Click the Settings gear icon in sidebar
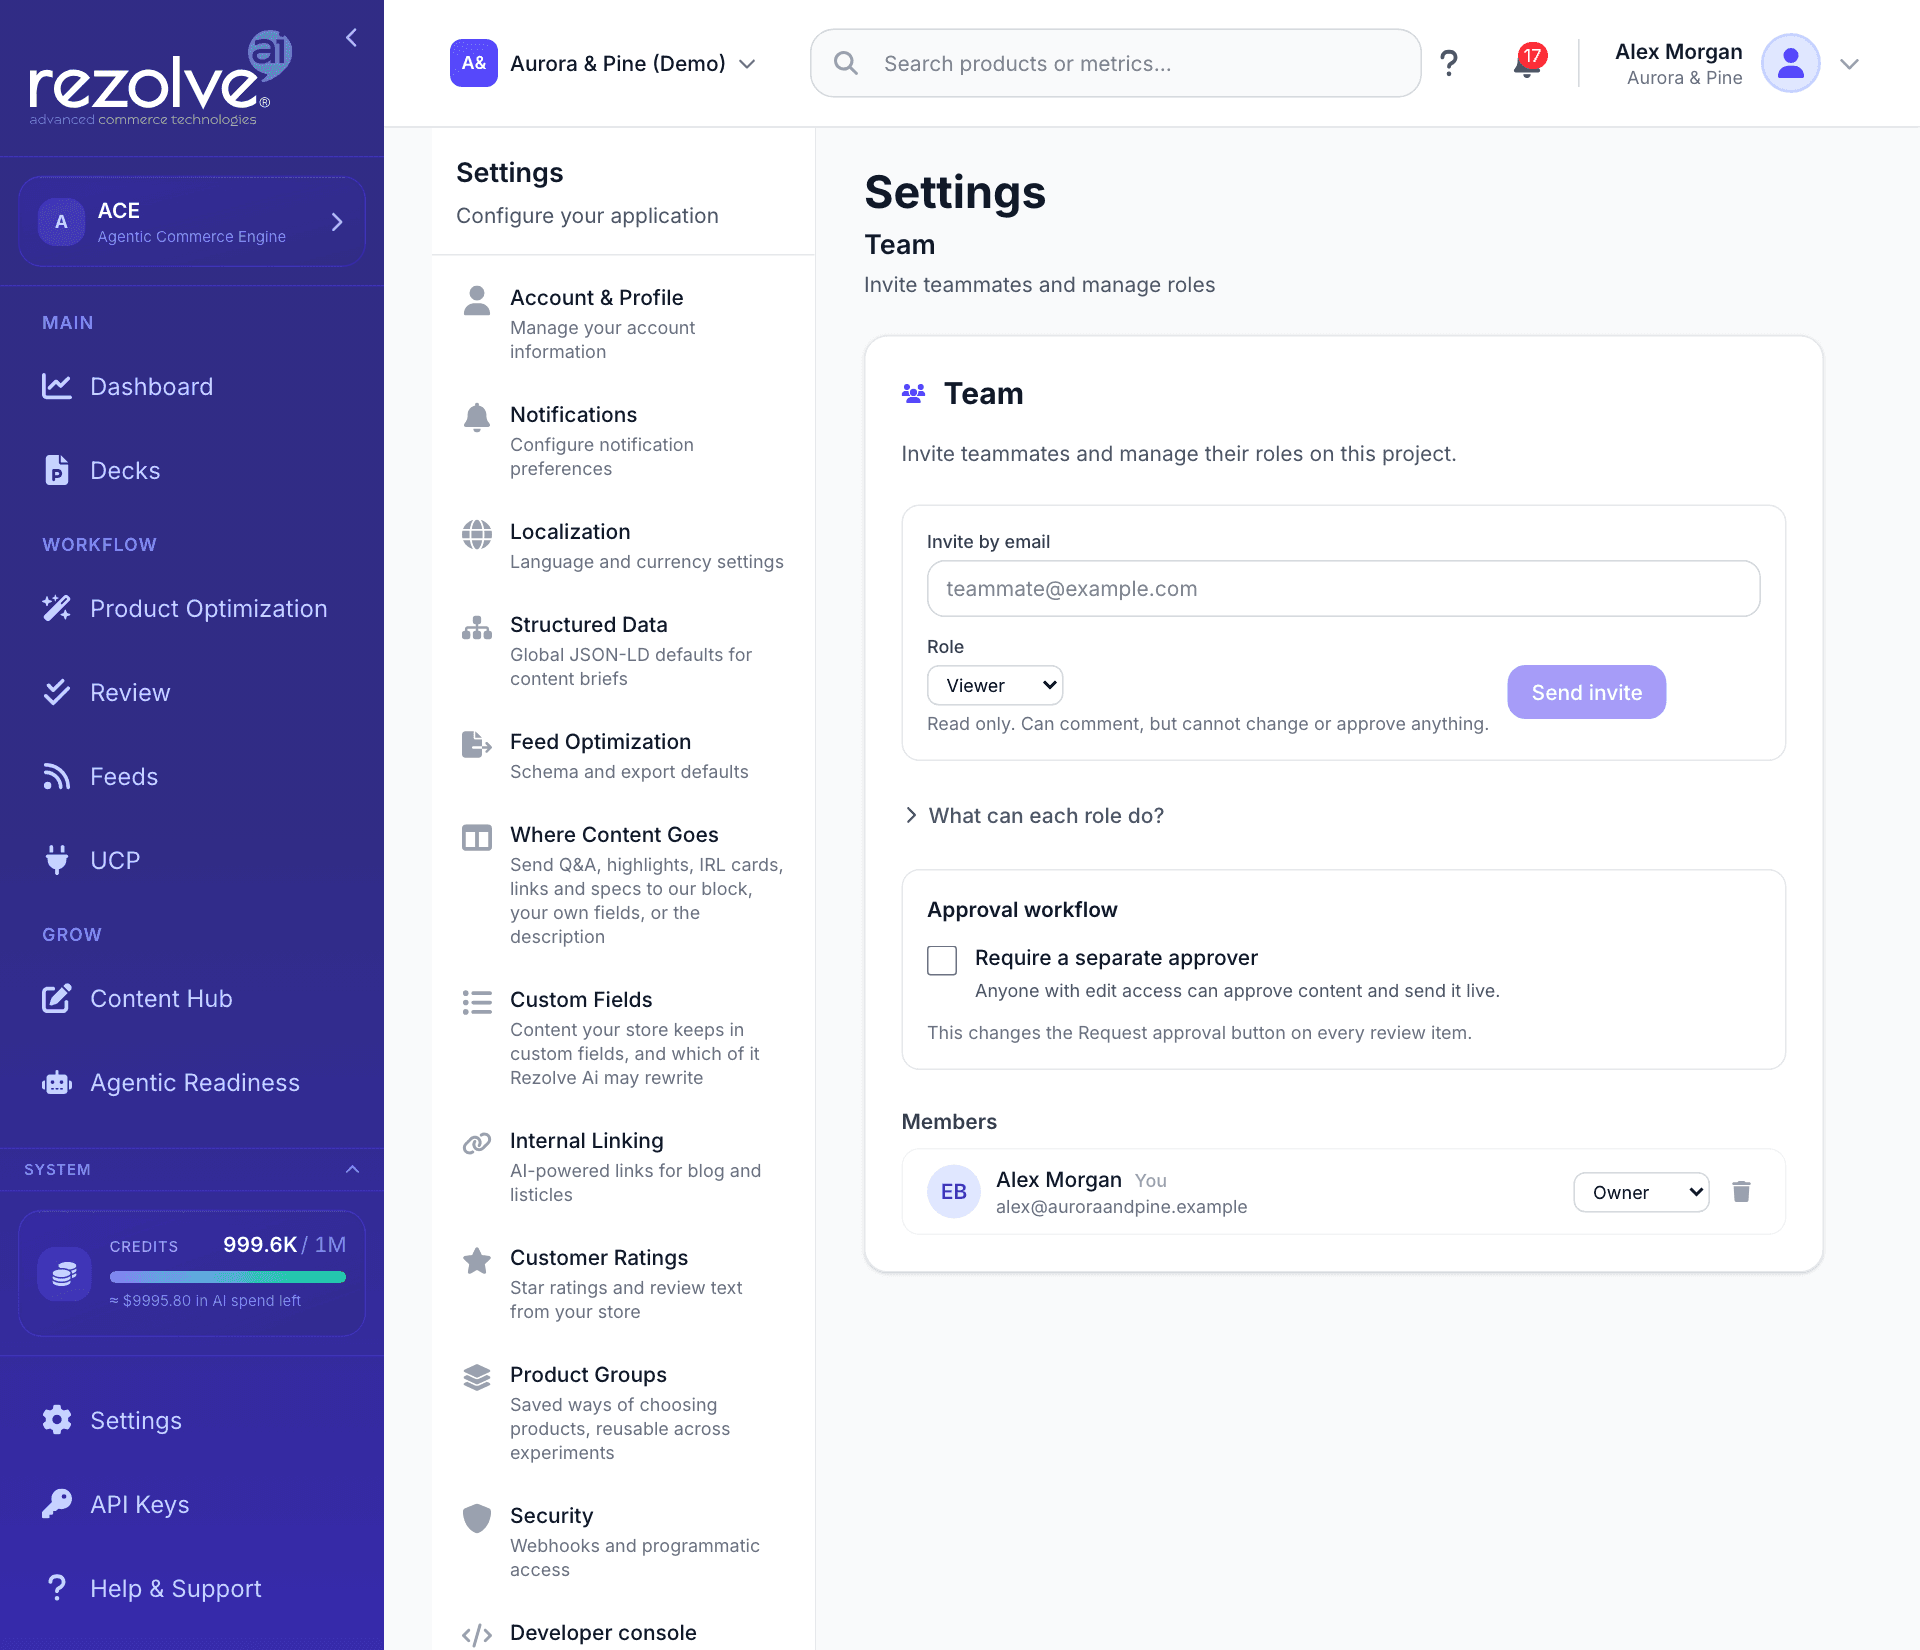The width and height of the screenshot is (1920, 1650). (57, 1420)
